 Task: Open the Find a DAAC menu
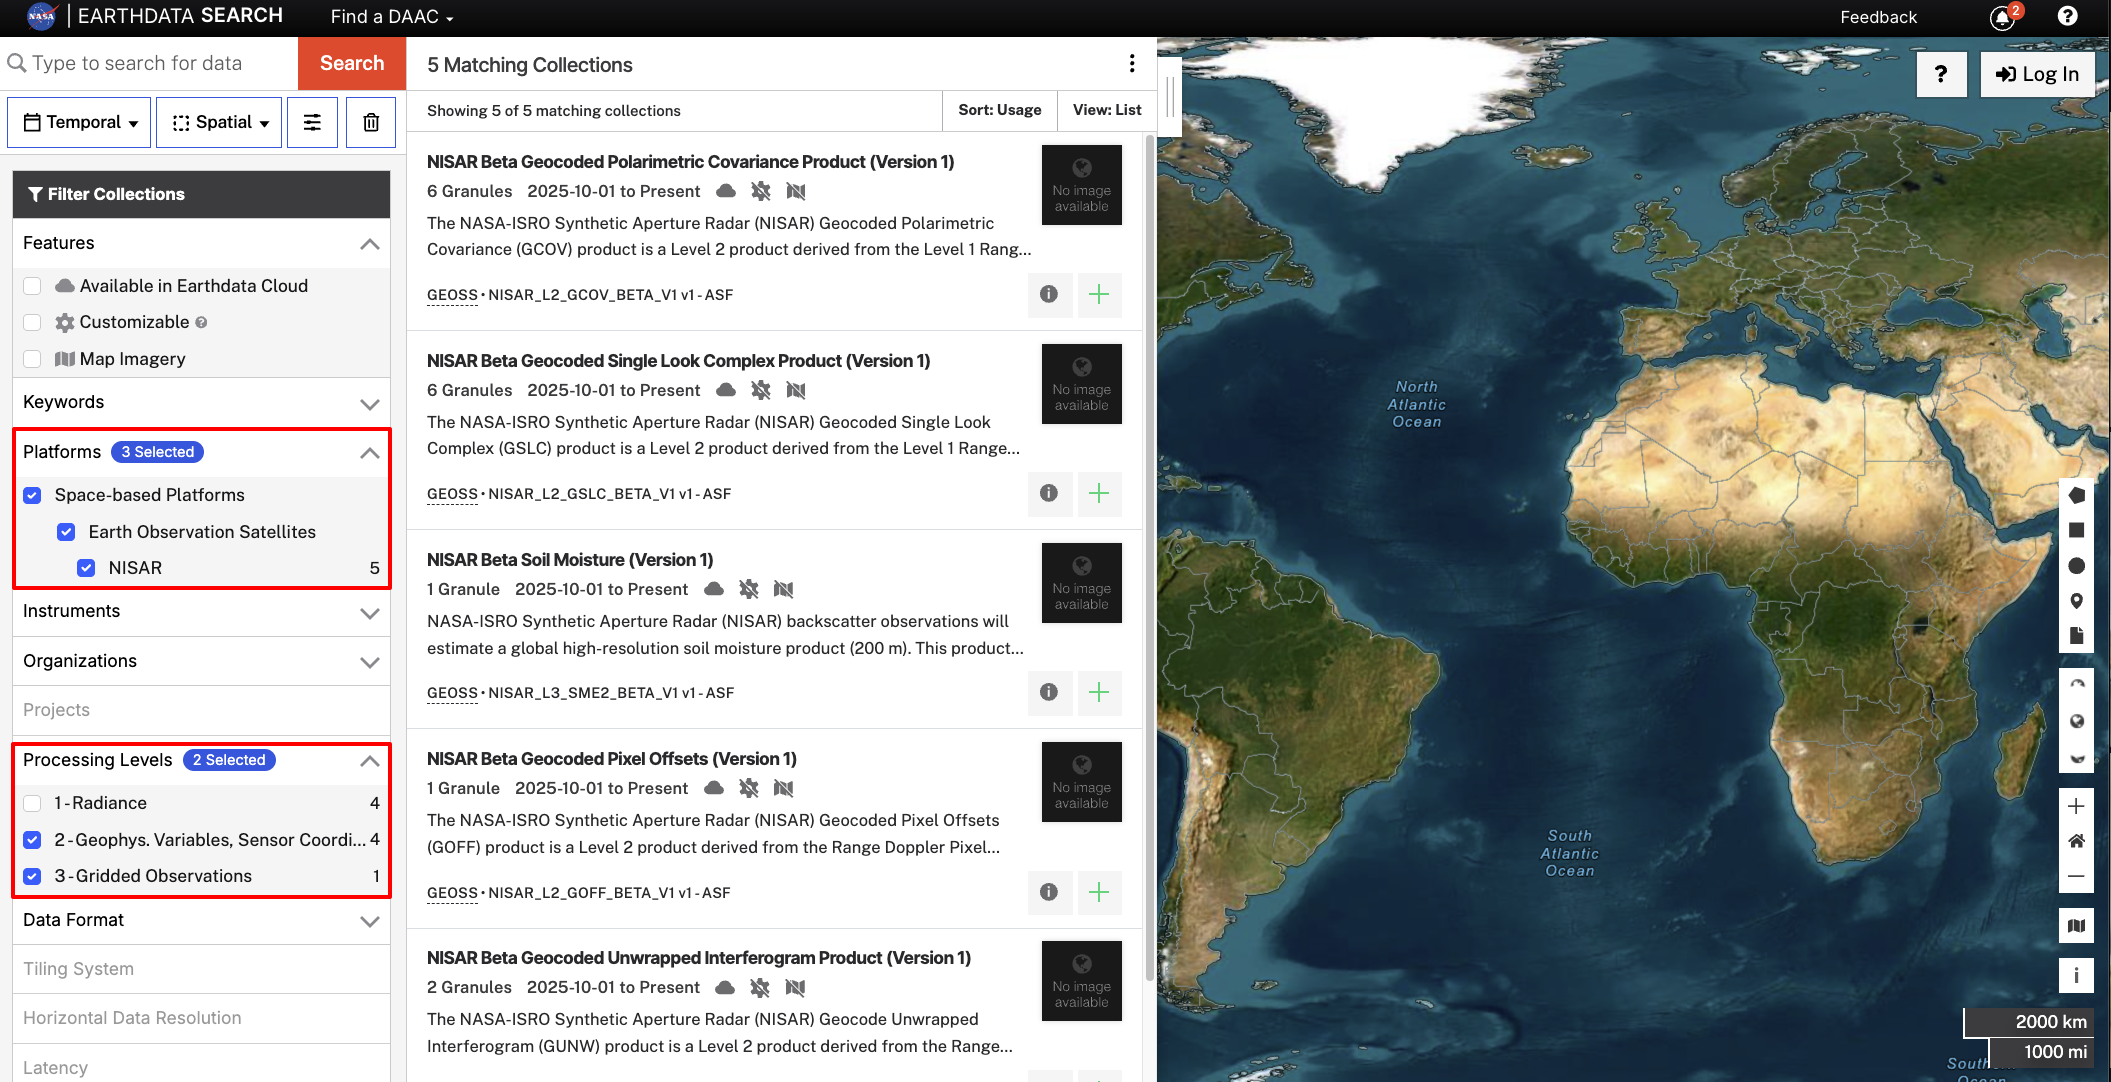[x=390, y=17]
